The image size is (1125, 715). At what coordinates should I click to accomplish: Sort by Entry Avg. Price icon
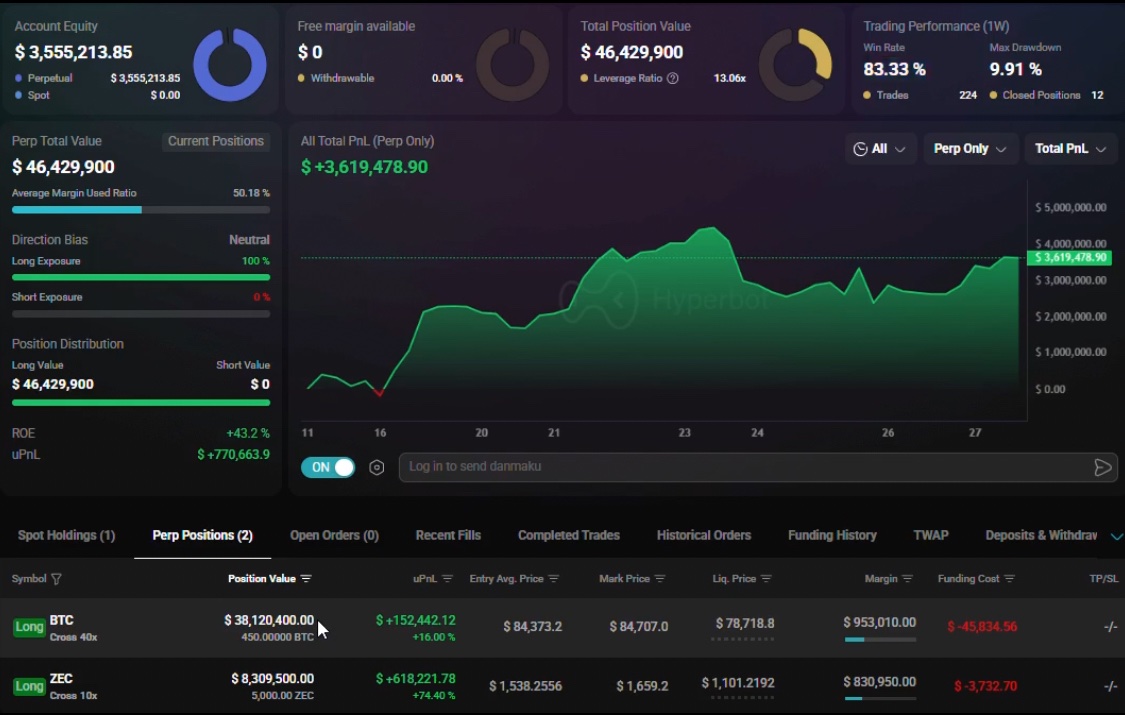coord(554,579)
